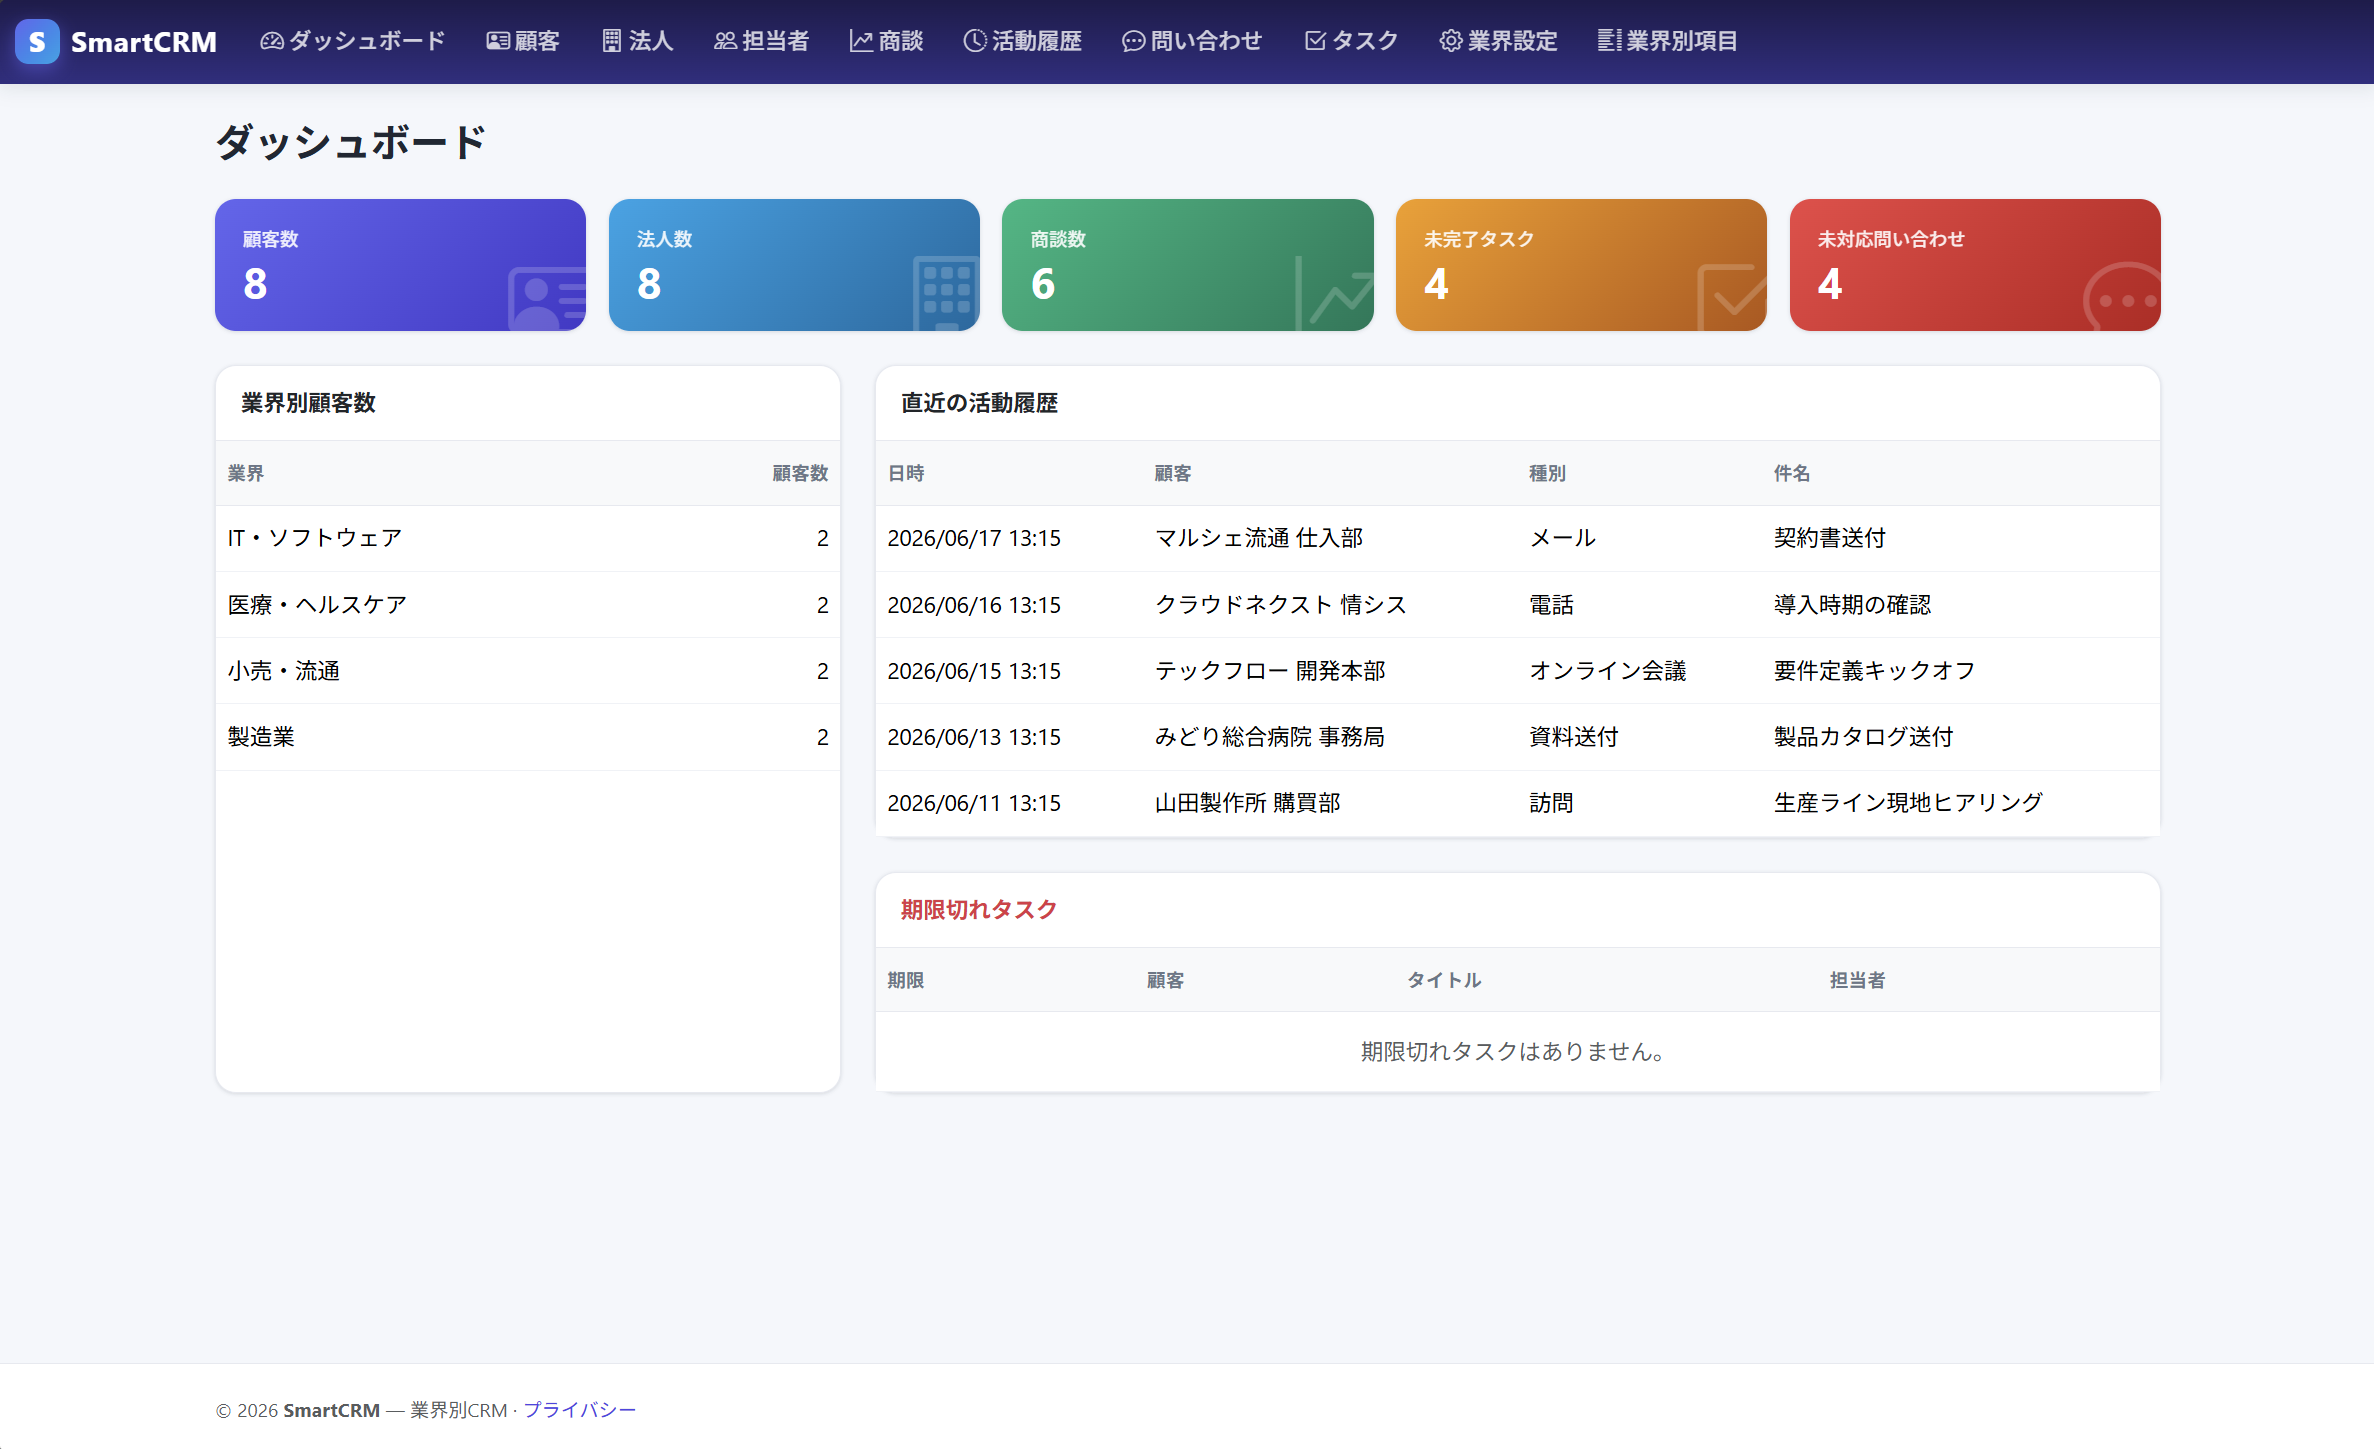Click the 契約書送付 subject cell
The height and width of the screenshot is (1449, 2374).
pyautogui.click(x=1830, y=538)
